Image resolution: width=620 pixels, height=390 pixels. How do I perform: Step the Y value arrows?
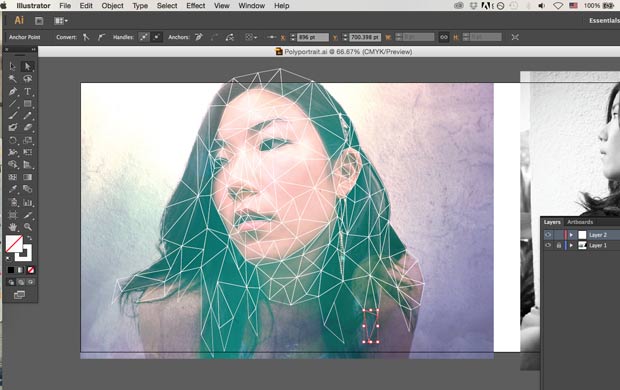[x=345, y=37]
